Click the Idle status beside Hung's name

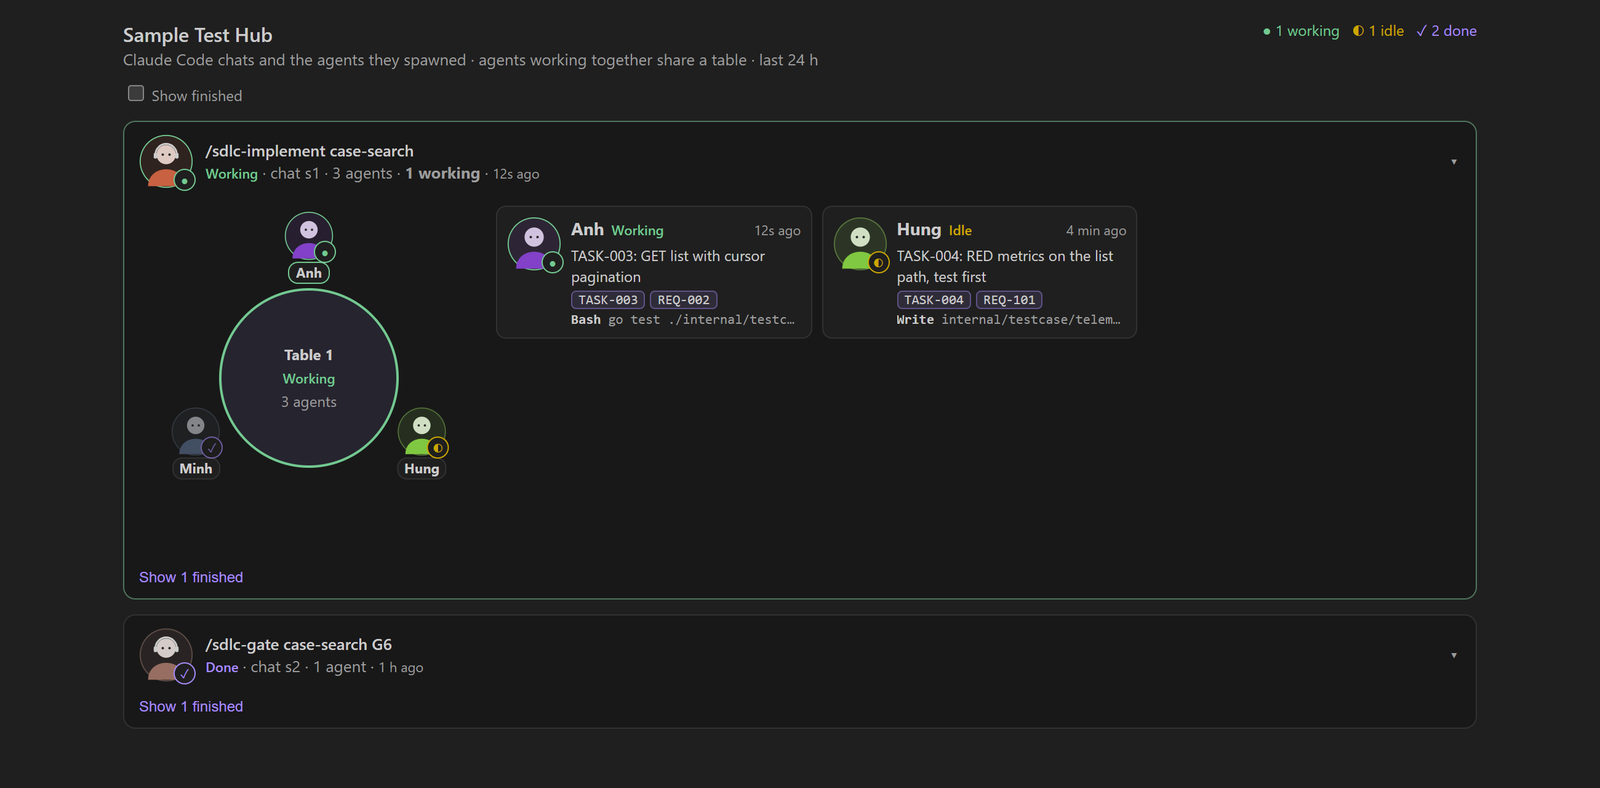[960, 231]
